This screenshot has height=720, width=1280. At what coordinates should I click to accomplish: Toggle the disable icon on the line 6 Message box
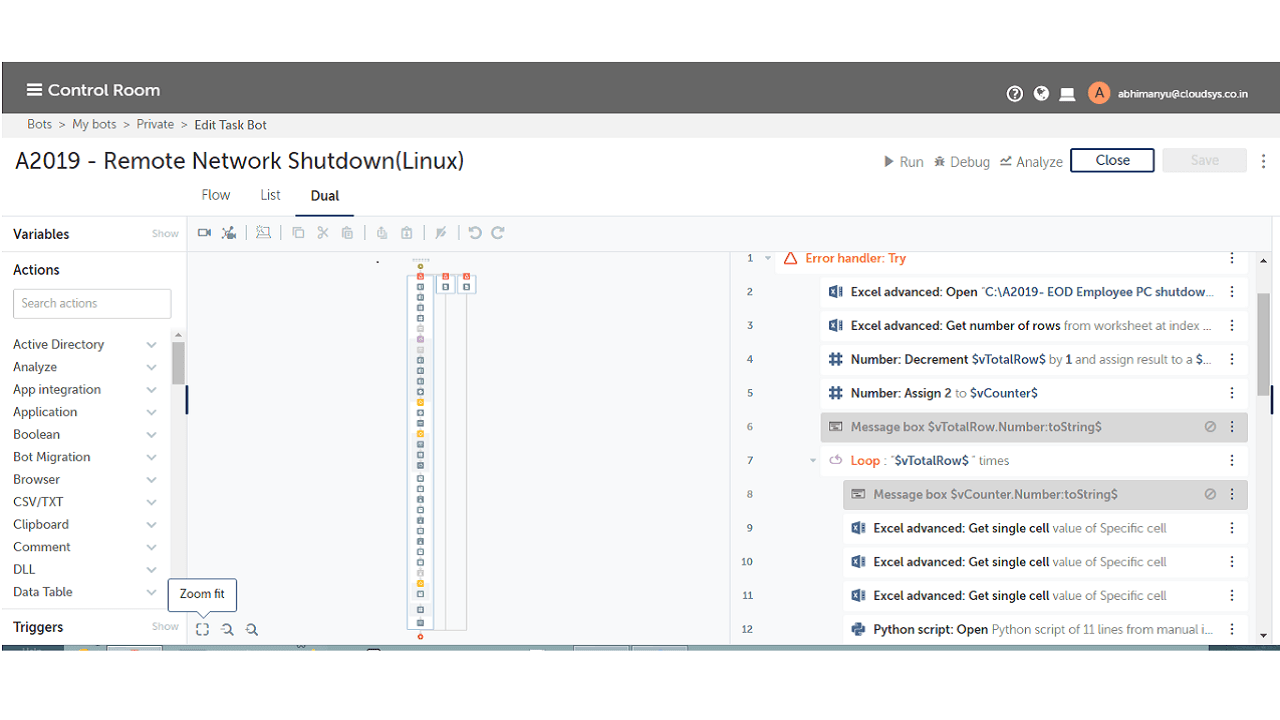1210,427
